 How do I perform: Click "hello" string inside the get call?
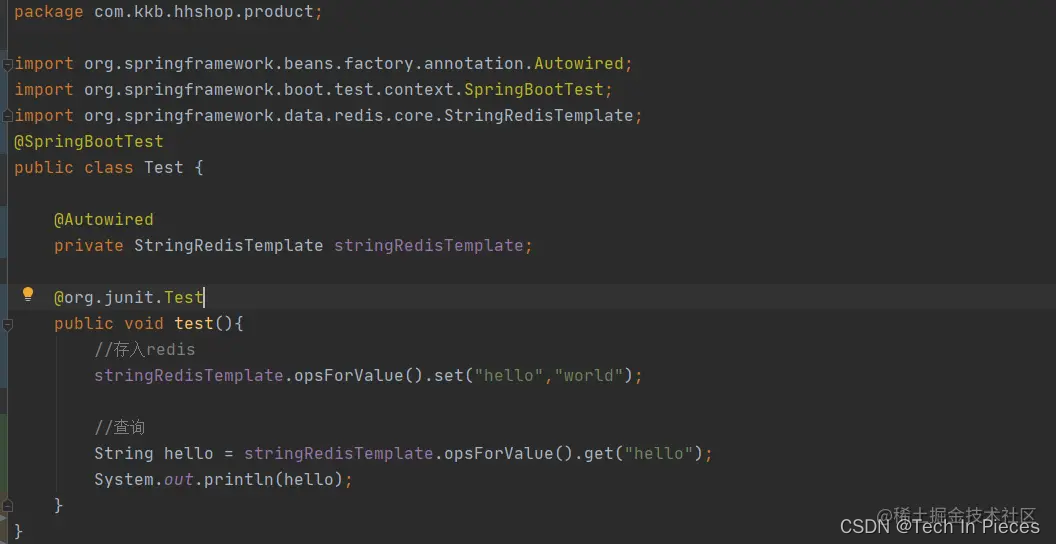tap(659, 454)
